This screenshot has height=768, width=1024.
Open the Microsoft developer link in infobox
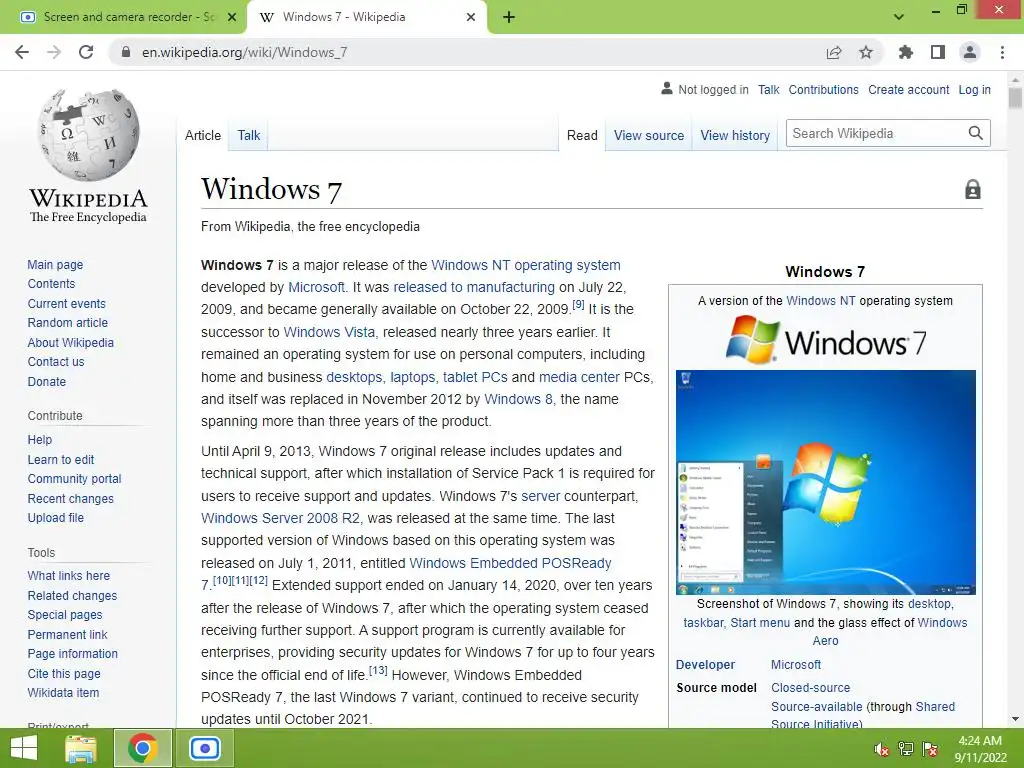point(795,664)
